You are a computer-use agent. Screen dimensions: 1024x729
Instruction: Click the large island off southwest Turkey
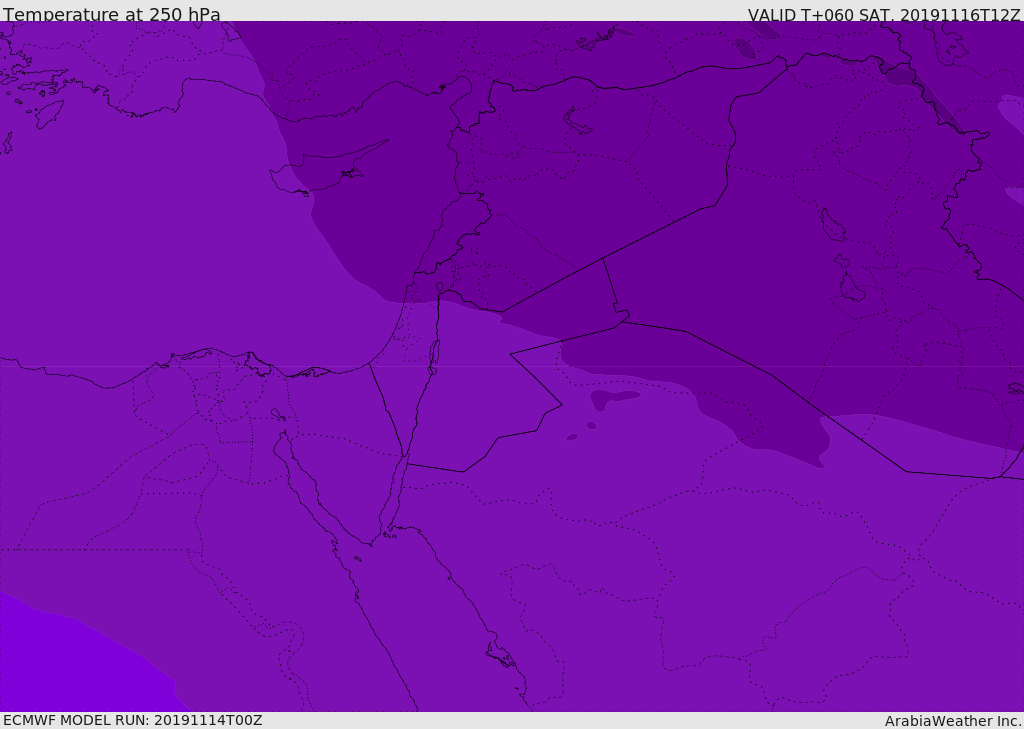pyautogui.click(x=49, y=113)
